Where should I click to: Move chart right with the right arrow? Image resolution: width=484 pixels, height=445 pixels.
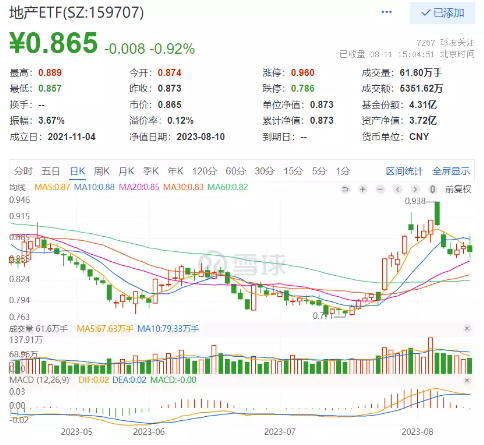point(415,189)
